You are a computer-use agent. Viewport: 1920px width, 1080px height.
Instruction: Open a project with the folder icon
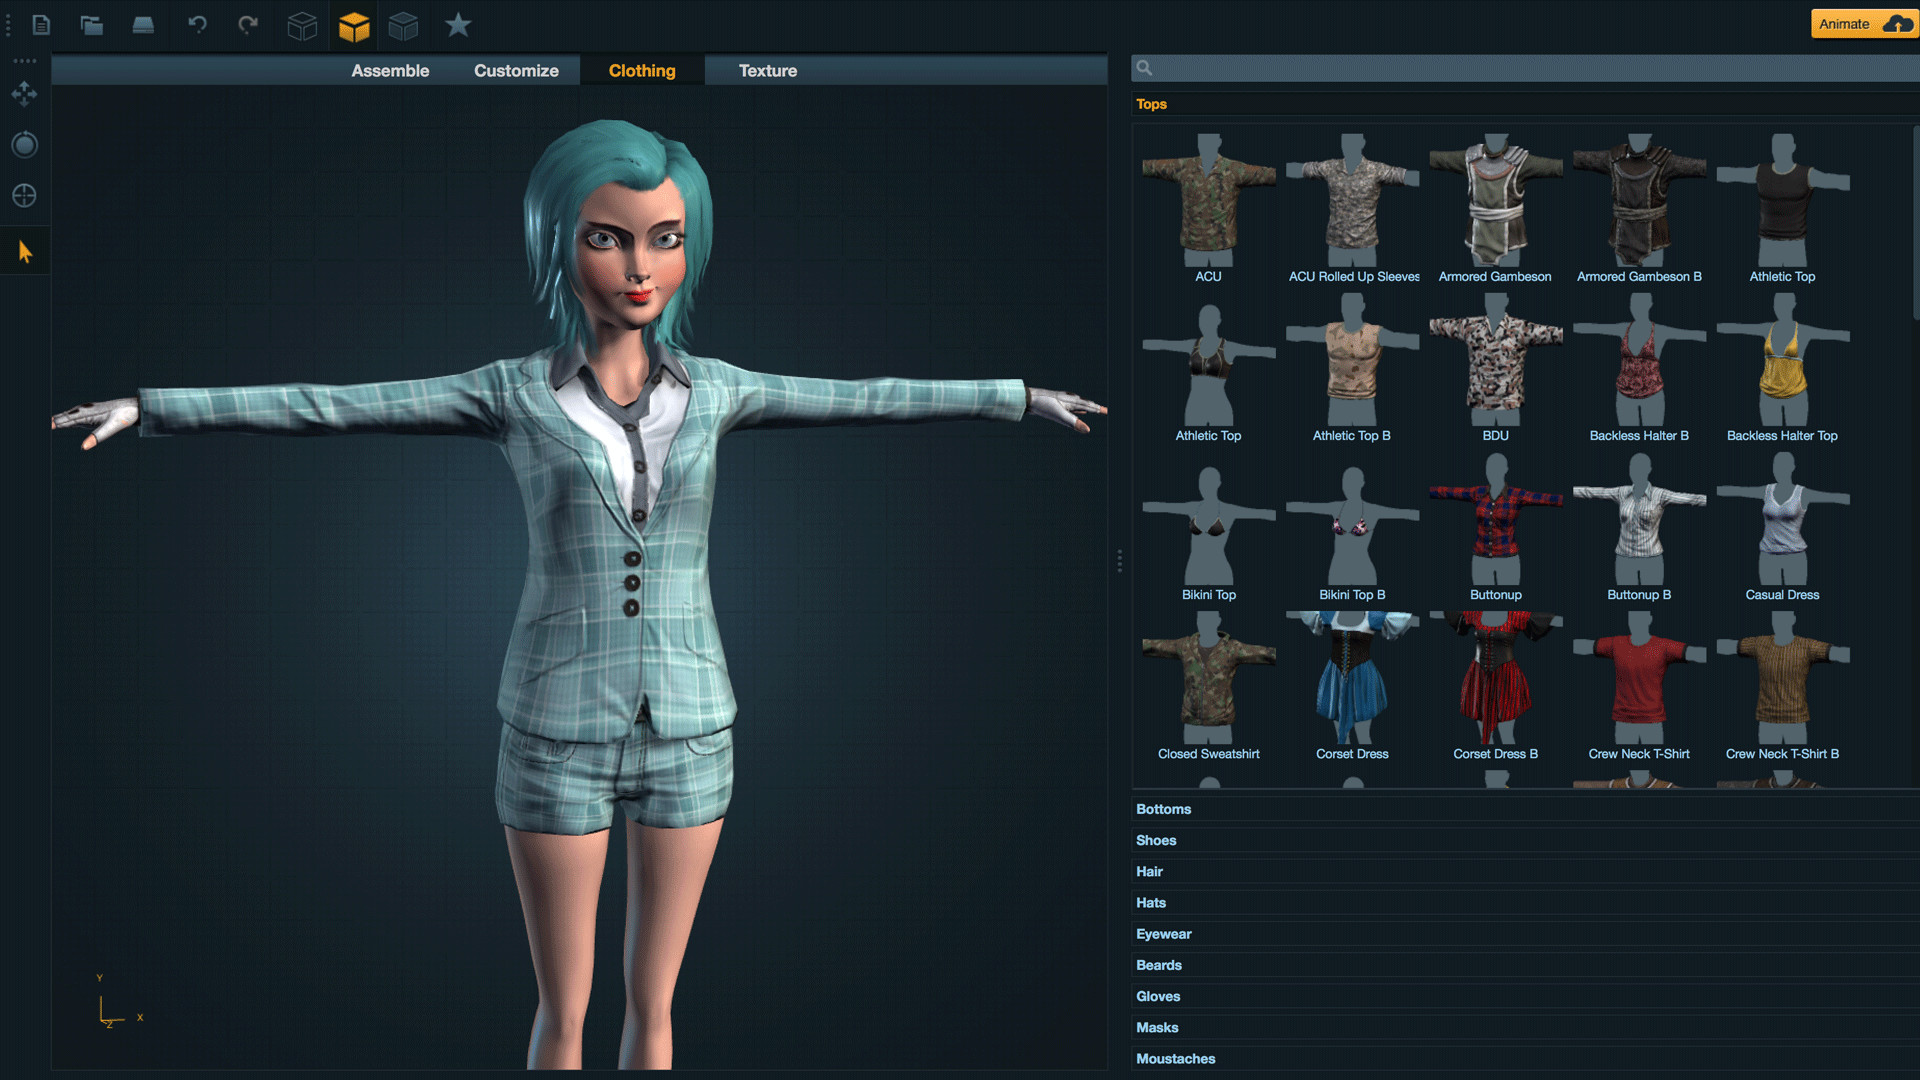(x=92, y=25)
